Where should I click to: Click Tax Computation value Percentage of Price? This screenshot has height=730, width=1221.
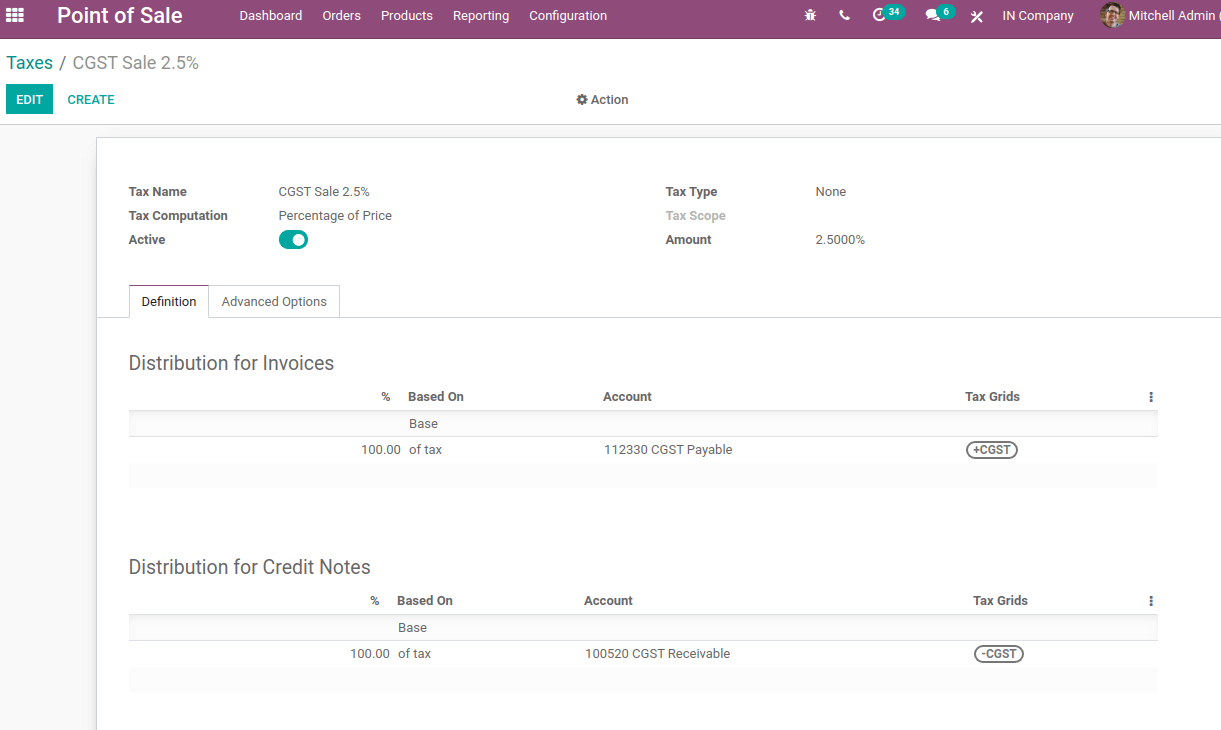335,216
